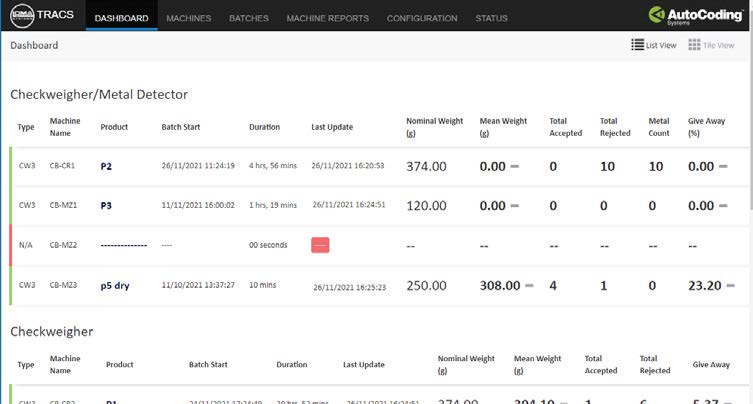Open the Configuration menu

[x=421, y=18]
